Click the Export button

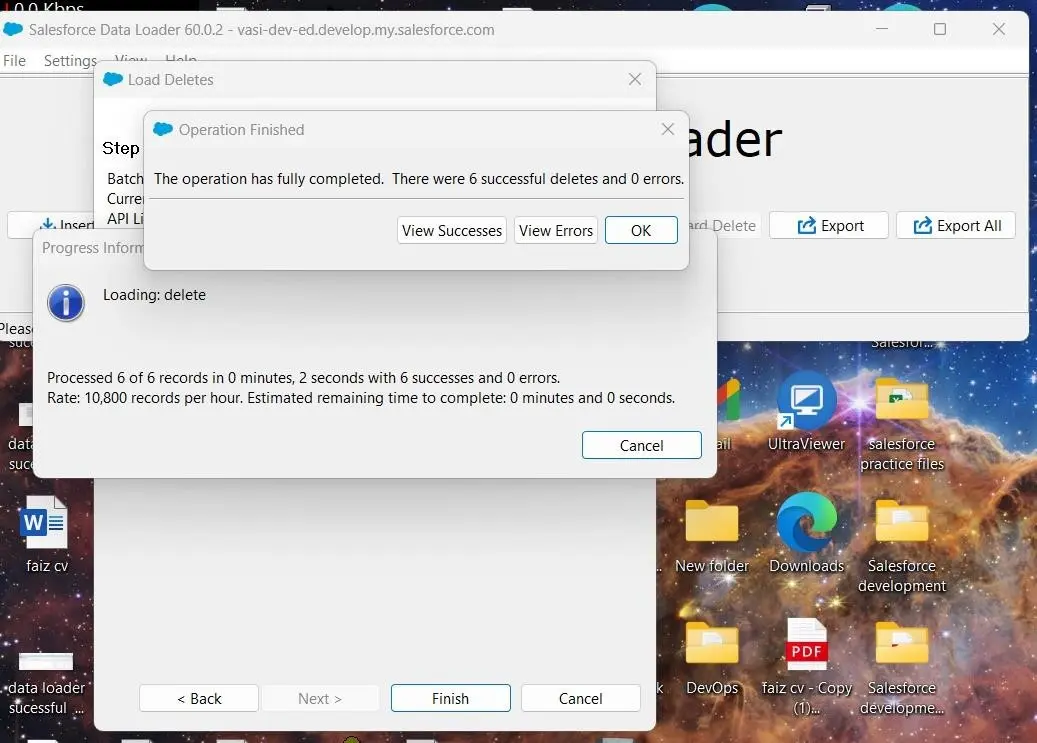click(x=829, y=226)
